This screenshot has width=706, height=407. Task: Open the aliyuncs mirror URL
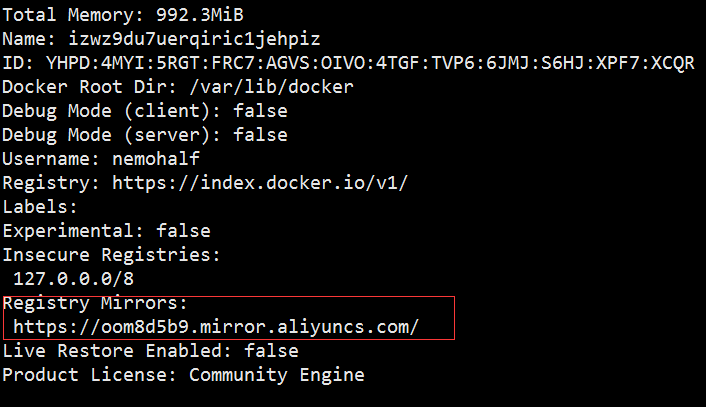coord(216,327)
